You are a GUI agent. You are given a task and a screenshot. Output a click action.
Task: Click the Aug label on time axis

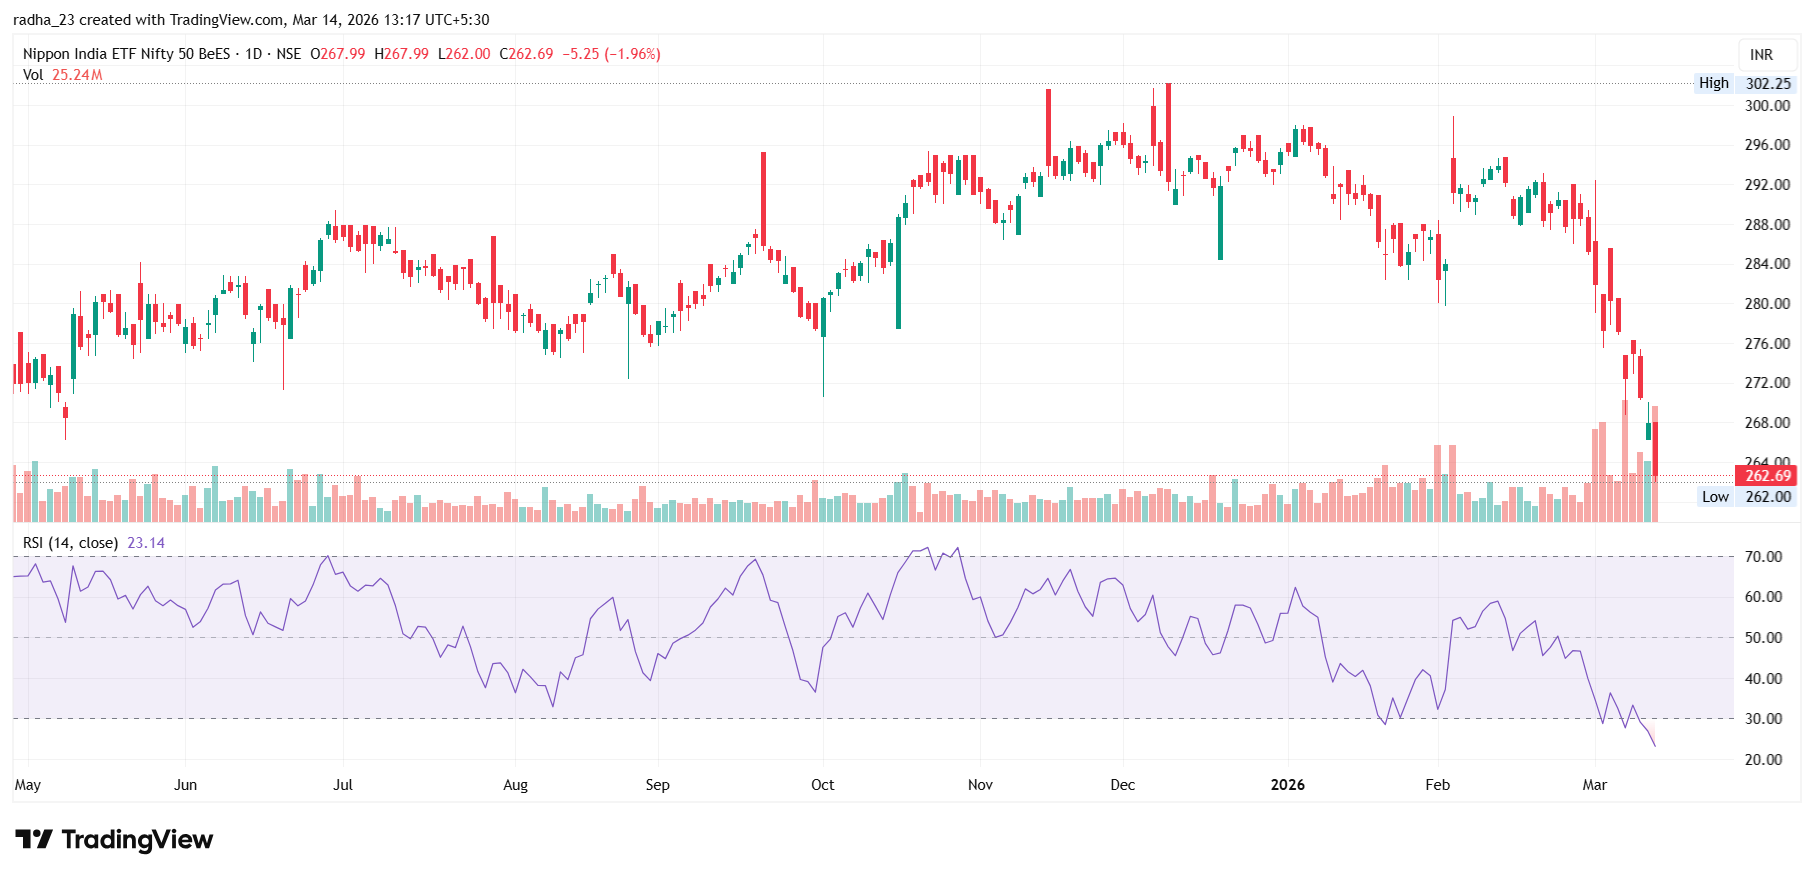tap(515, 785)
